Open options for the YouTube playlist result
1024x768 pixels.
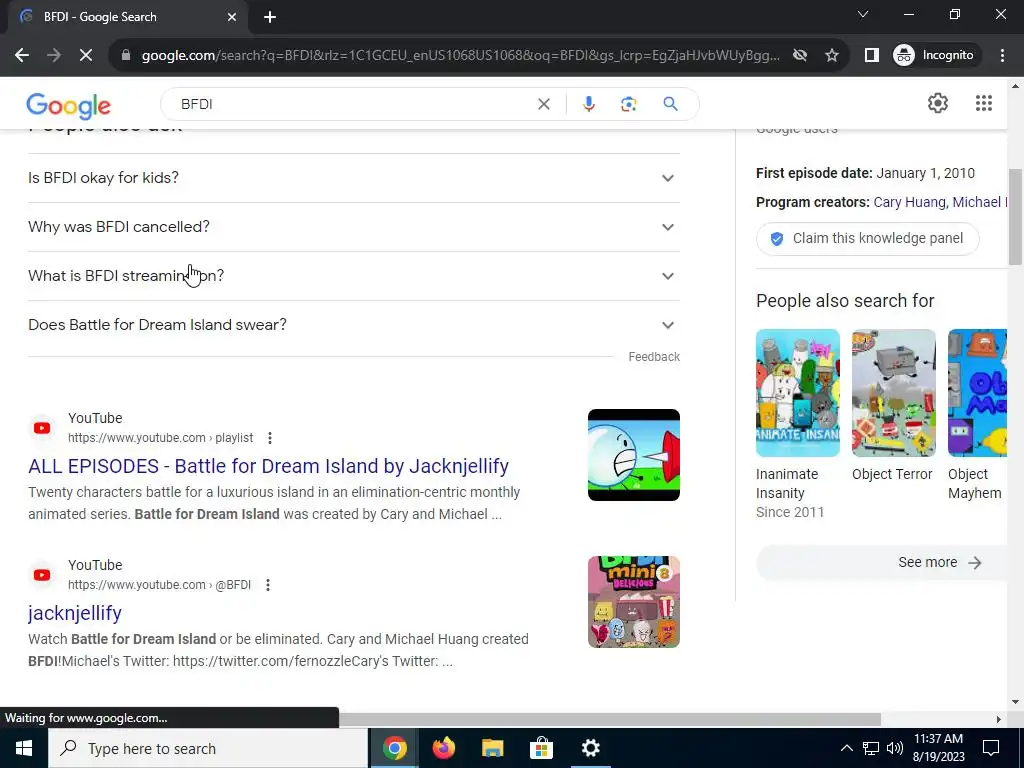270,438
